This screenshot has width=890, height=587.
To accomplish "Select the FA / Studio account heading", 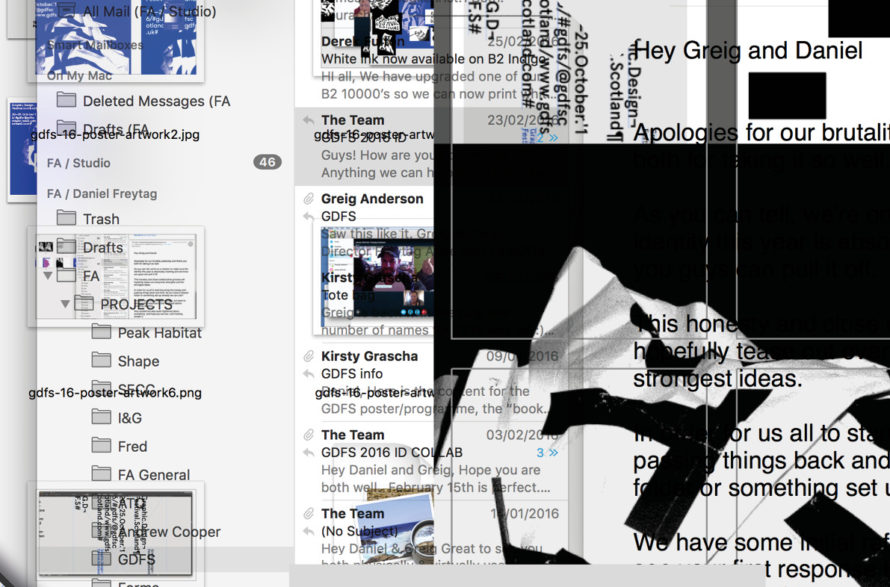I will tap(79, 163).
